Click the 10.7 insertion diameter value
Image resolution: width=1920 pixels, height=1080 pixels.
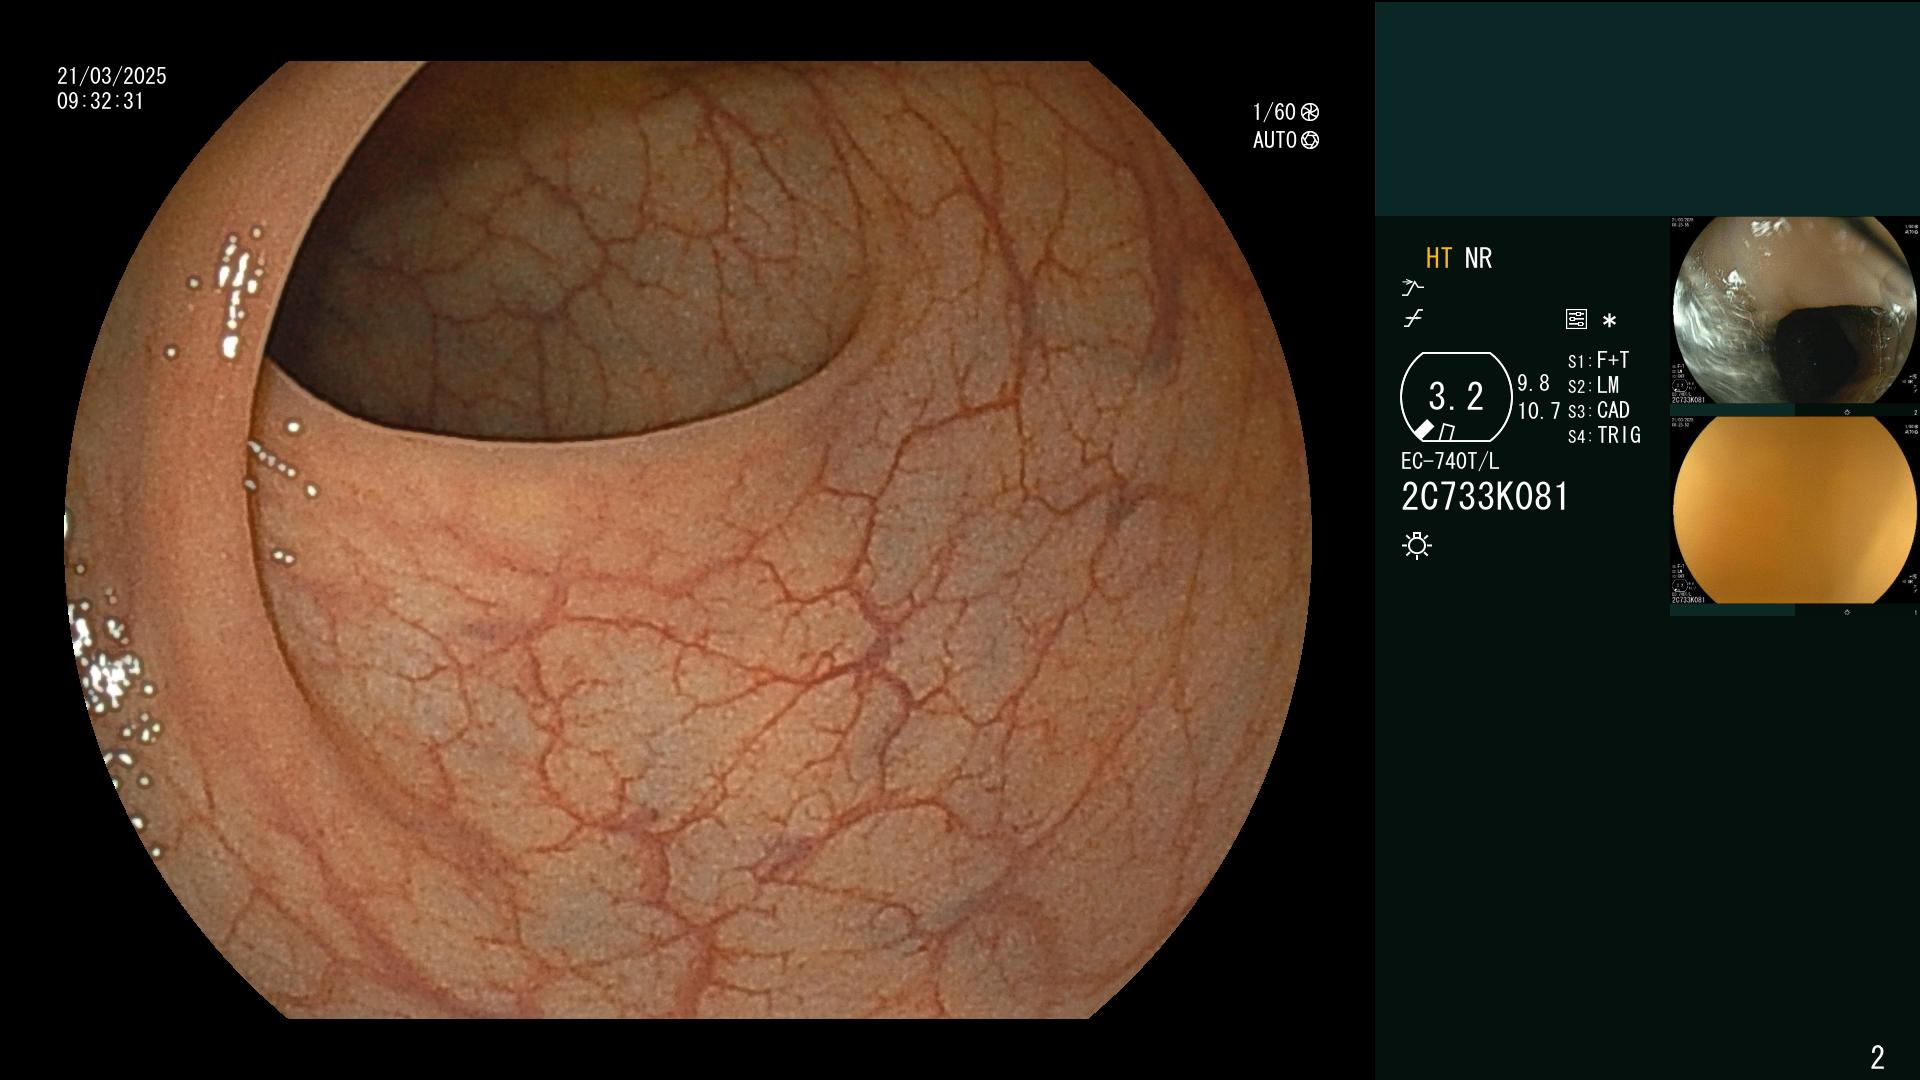point(1539,411)
